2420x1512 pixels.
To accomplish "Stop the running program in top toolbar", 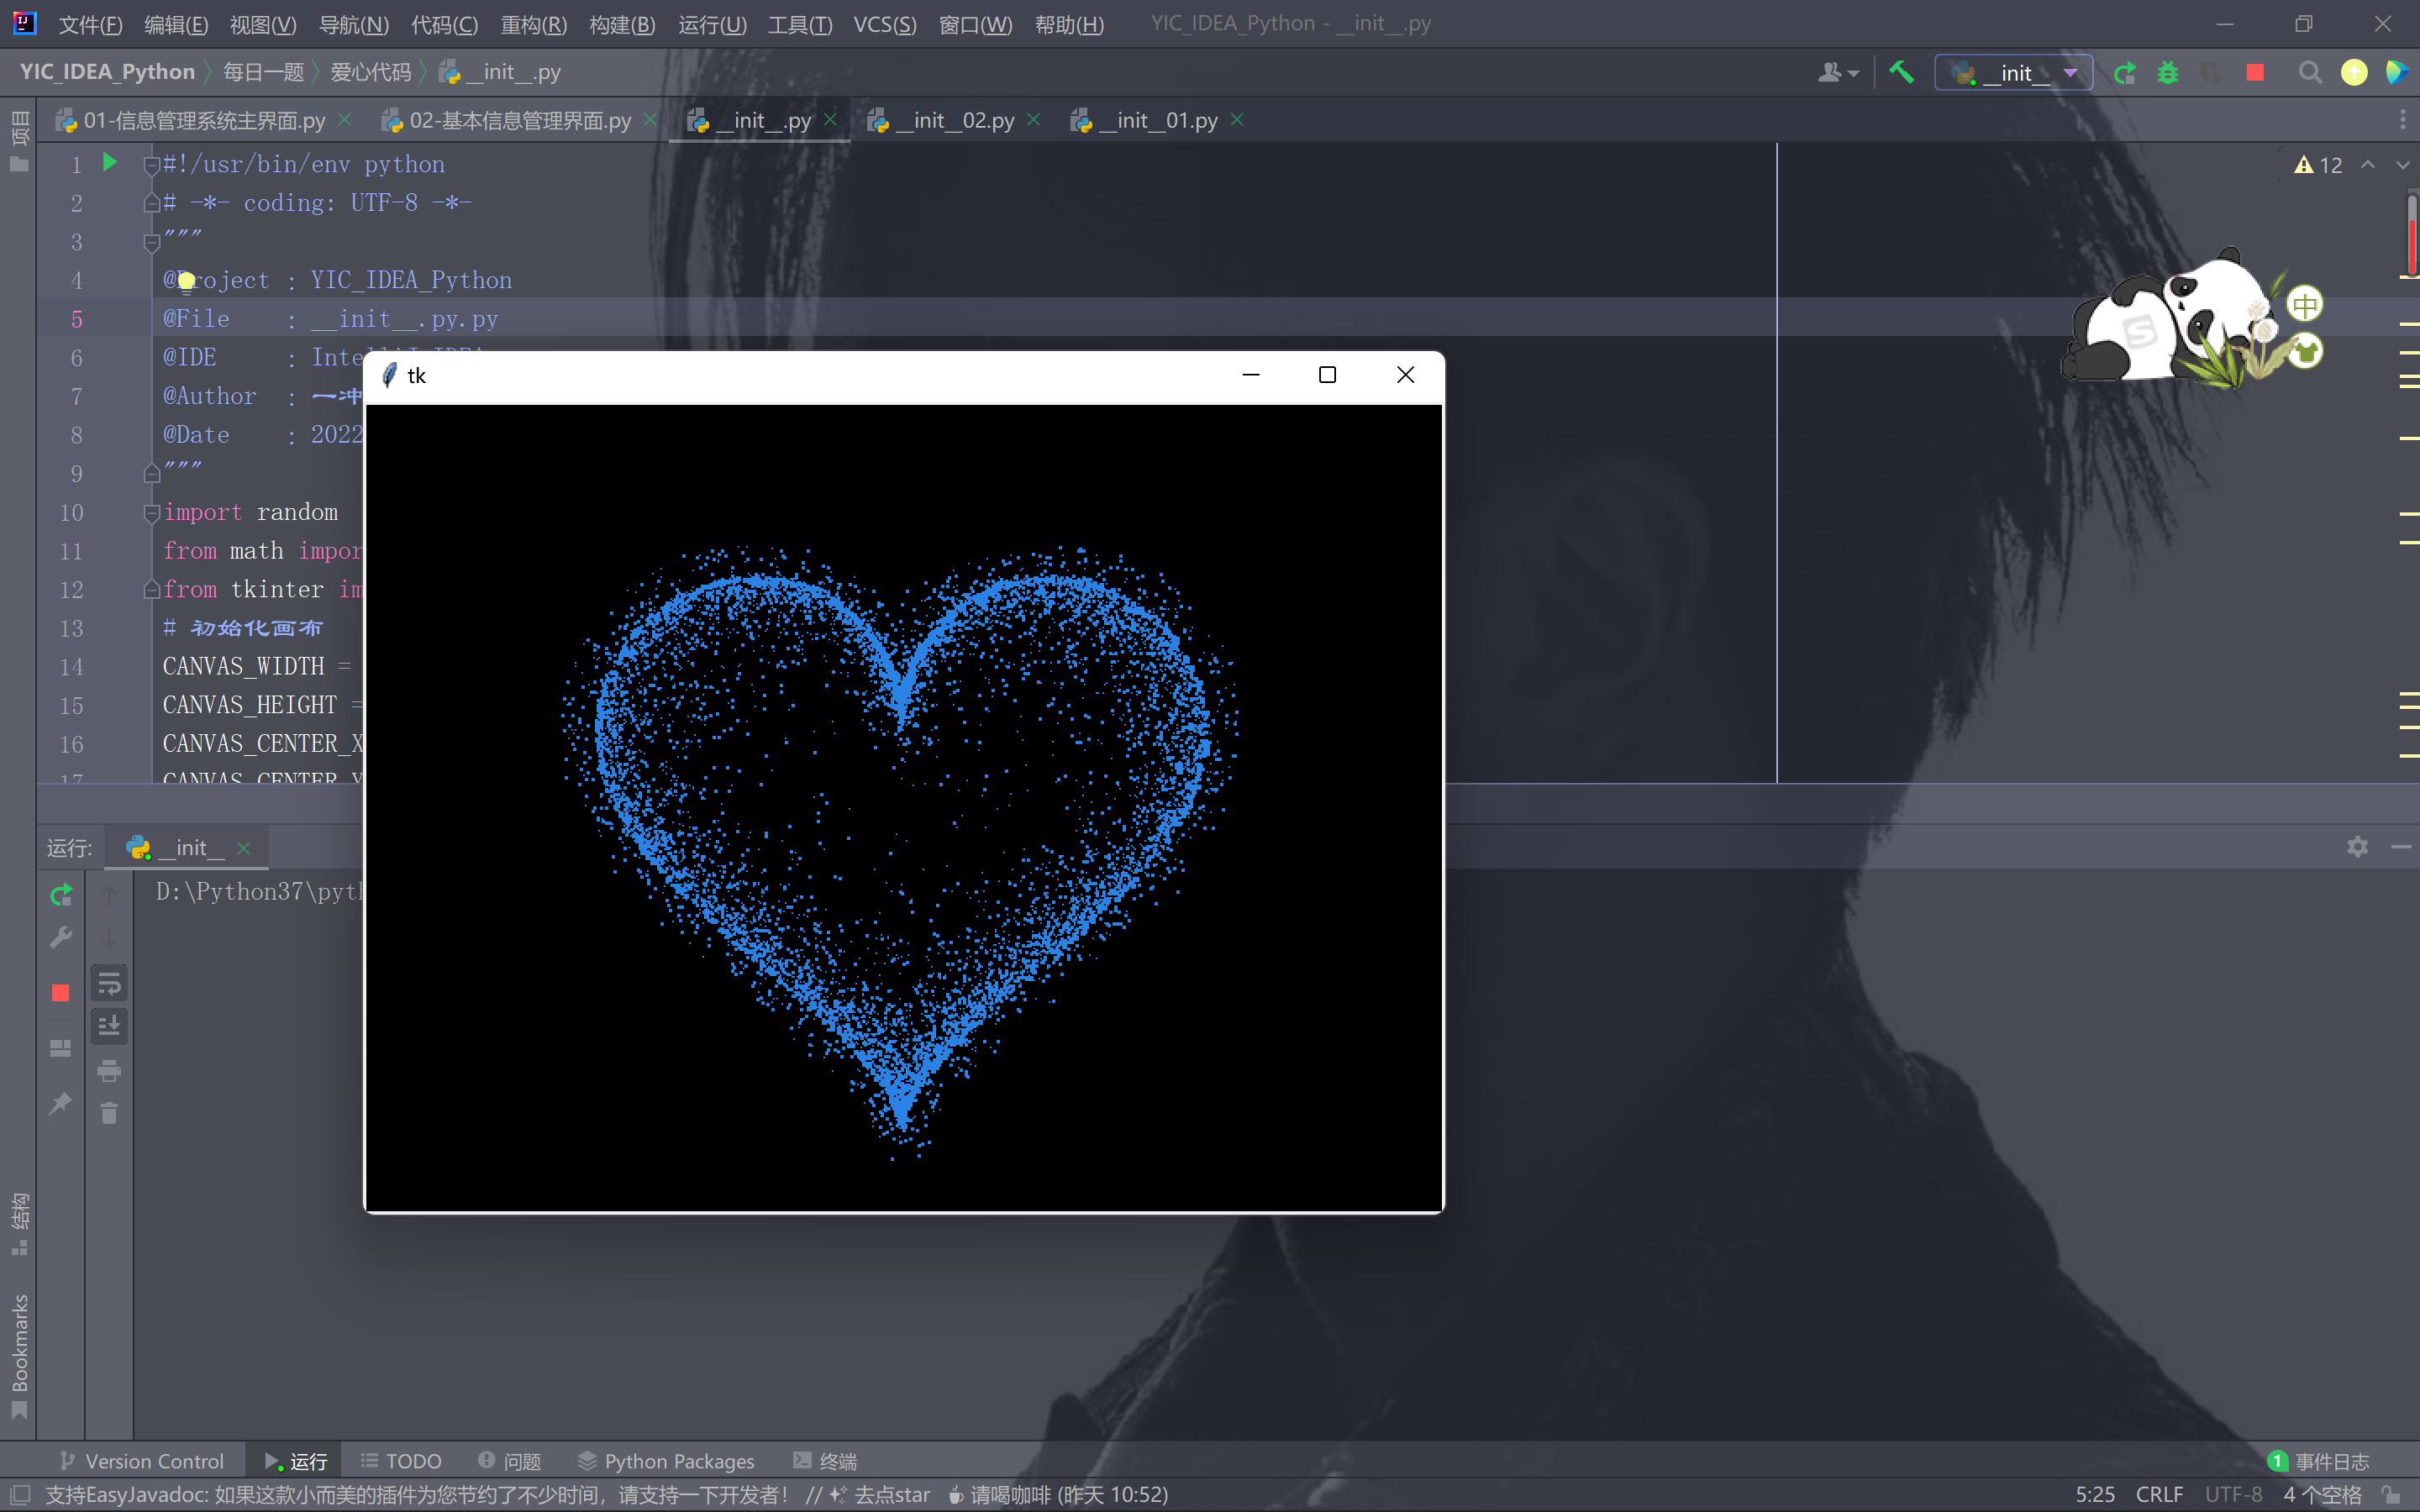I will coord(2254,72).
